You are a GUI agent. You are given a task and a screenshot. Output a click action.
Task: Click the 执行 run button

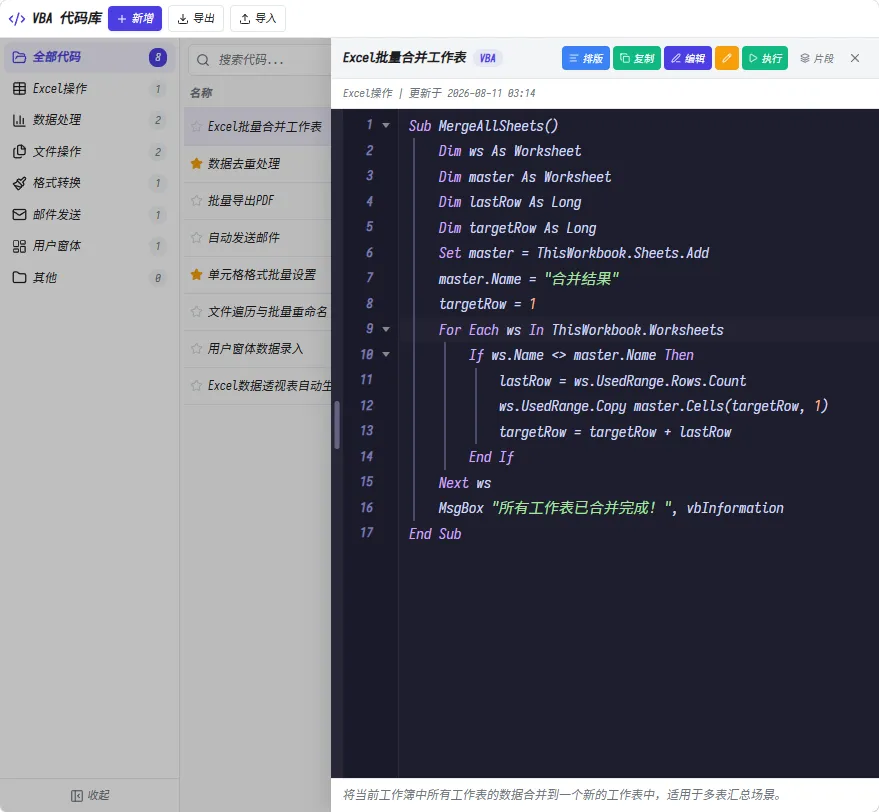pyautogui.click(x=765, y=58)
